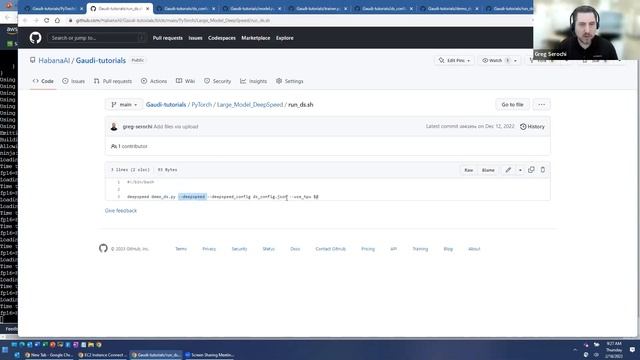Select the Wiki repository tab
Viewport: 640px width, 360px height.
[185, 81]
